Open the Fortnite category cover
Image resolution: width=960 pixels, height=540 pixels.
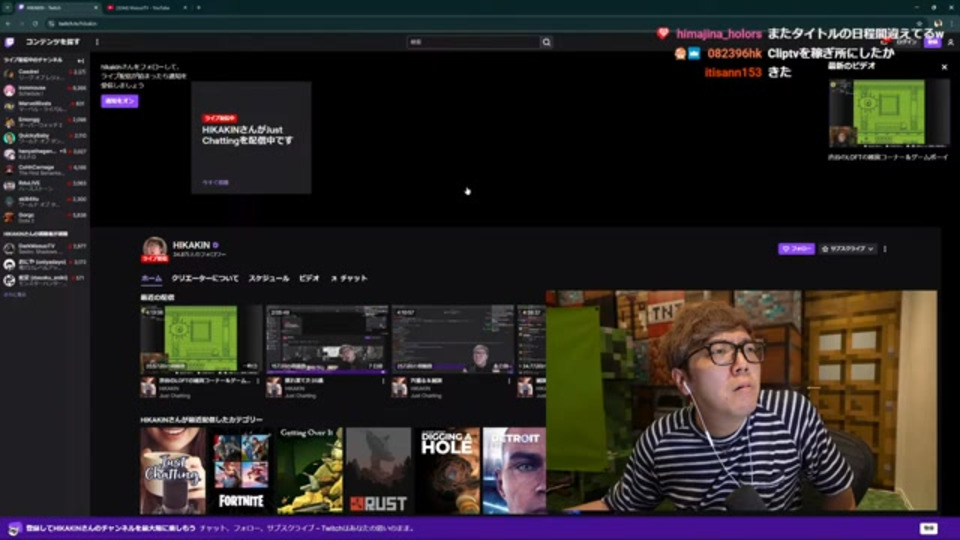tap(241, 471)
